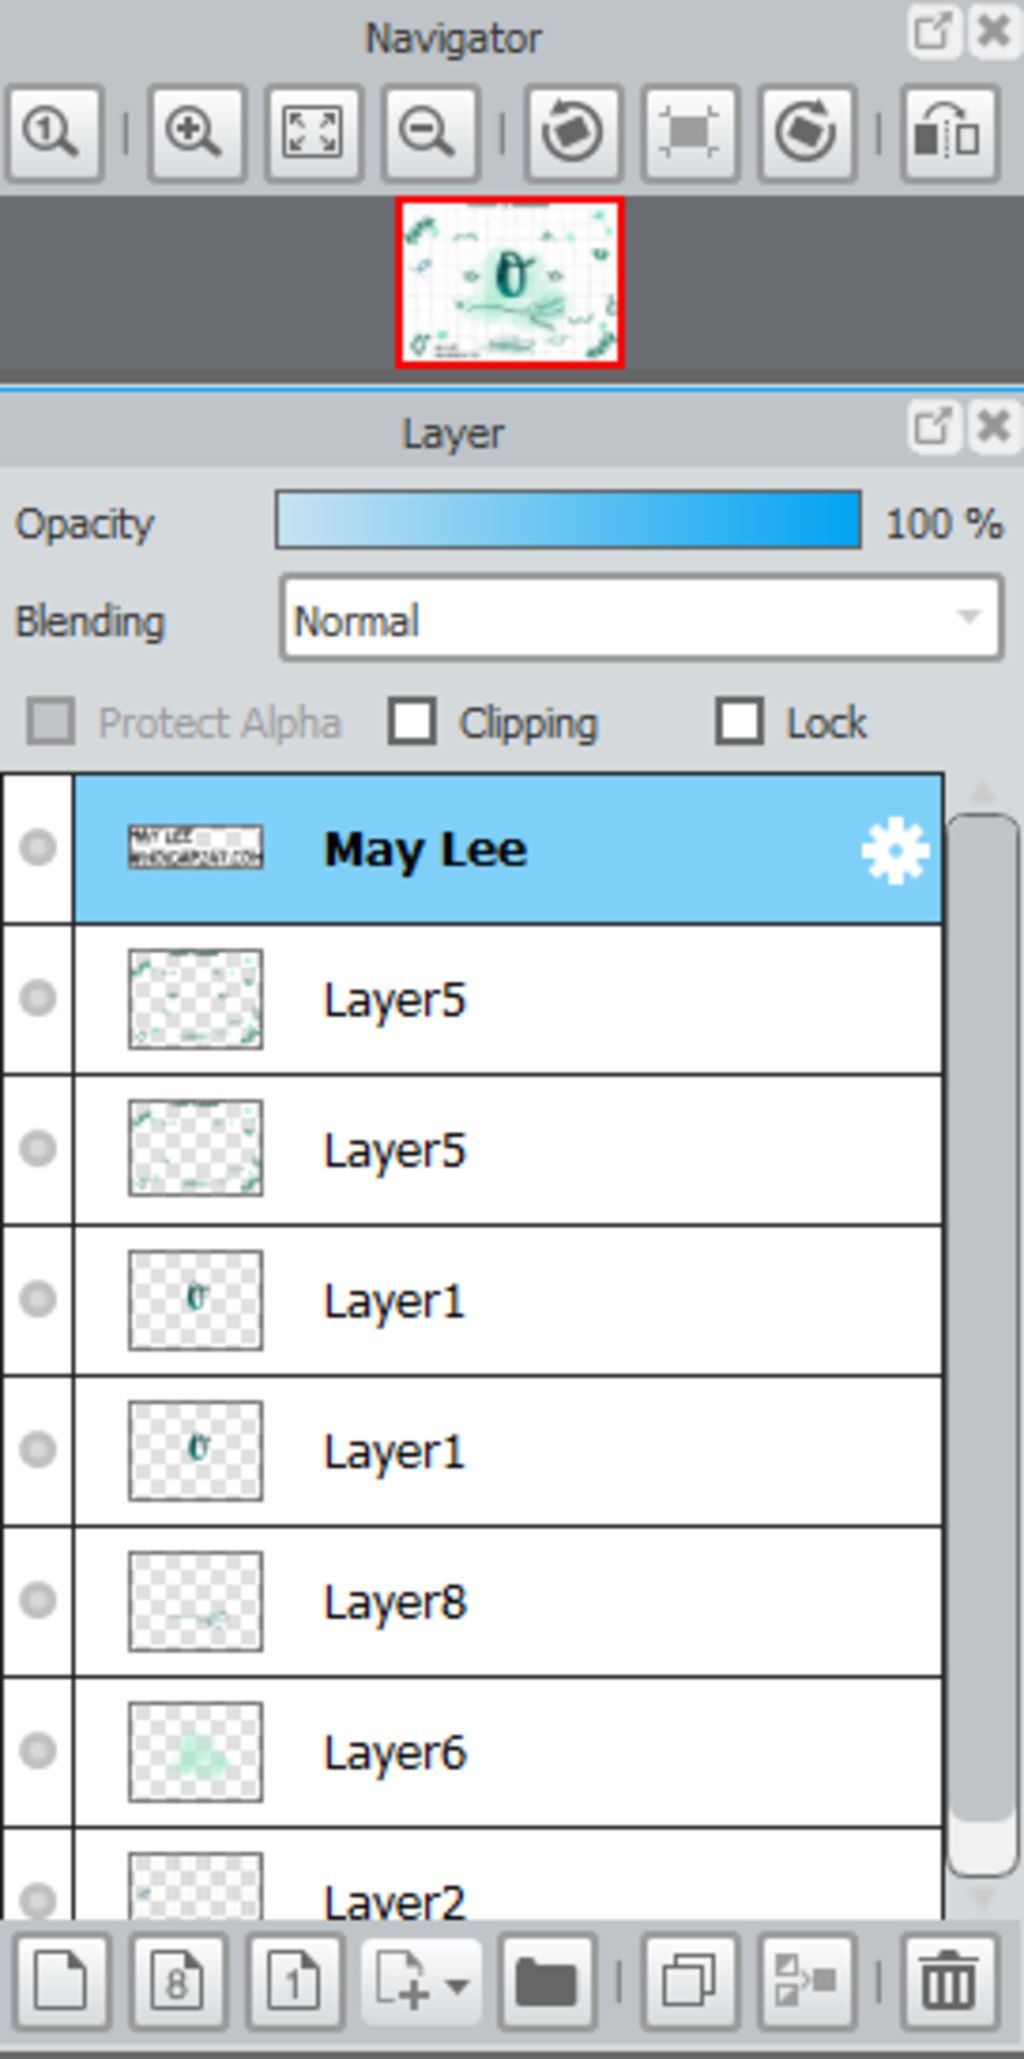This screenshot has width=1024, height=2059.
Task: Hide the Layer8 layer
Action: (x=38, y=1600)
